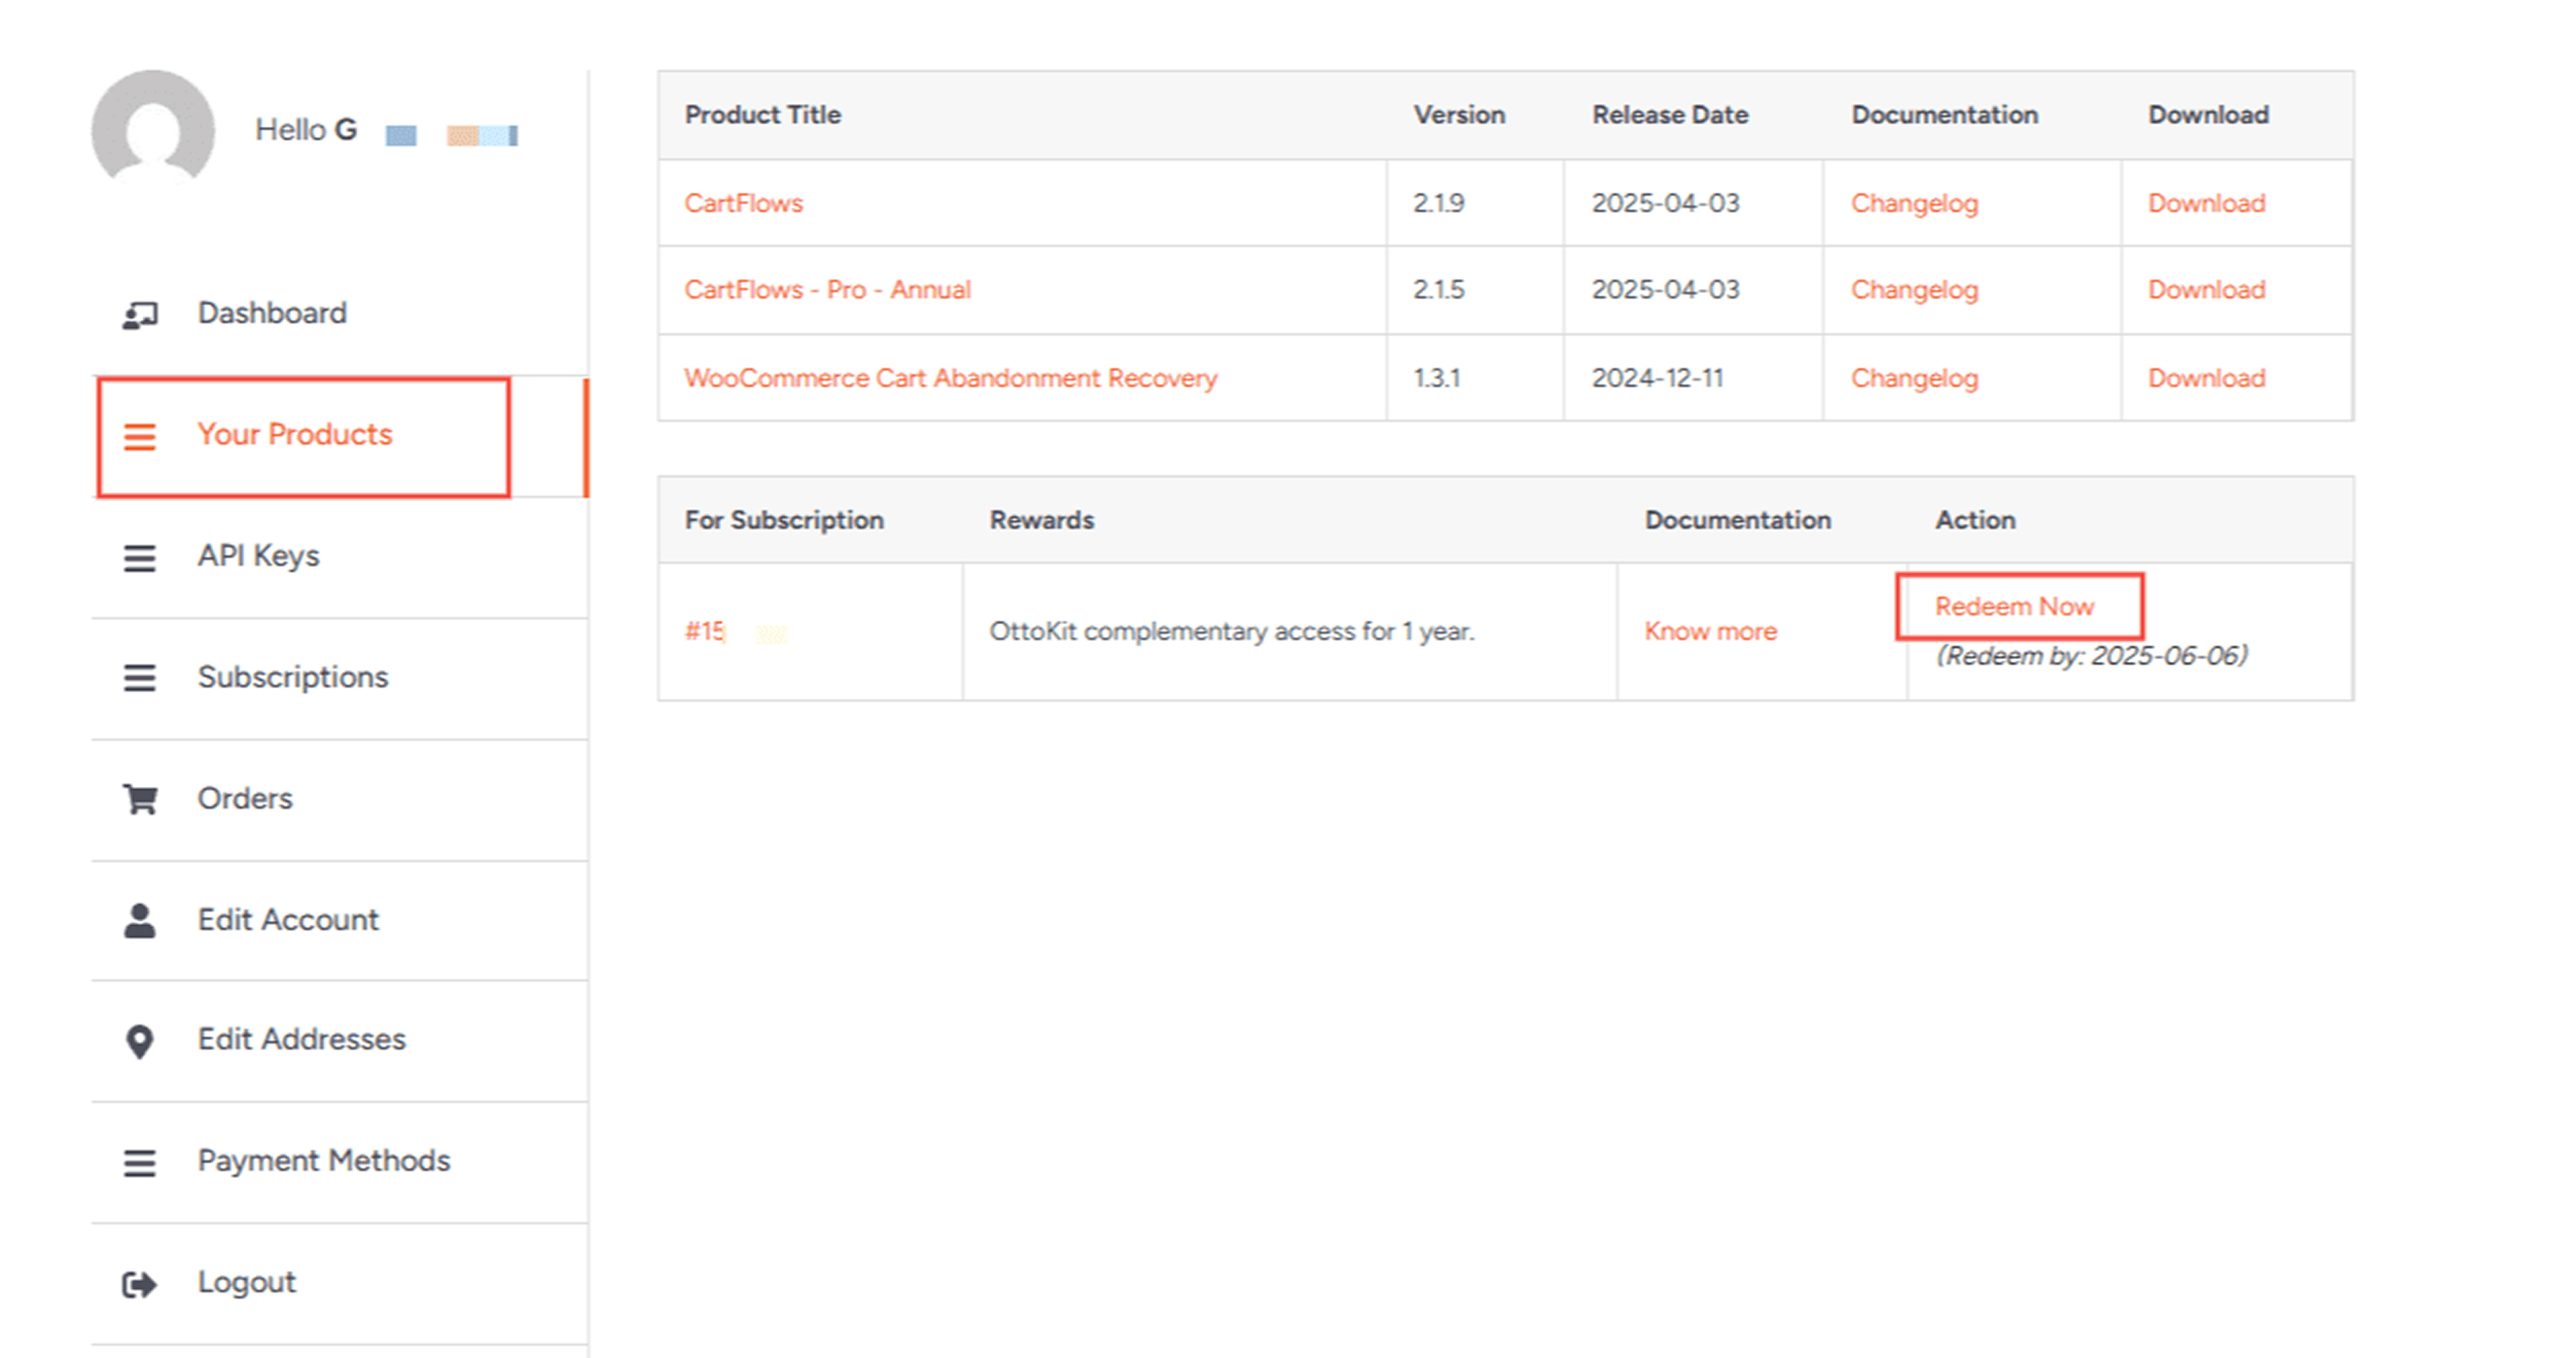Download CartFlows Pro Annual 2.1.5
This screenshot has height=1358, width=2560.
[x=2206, y=290]
